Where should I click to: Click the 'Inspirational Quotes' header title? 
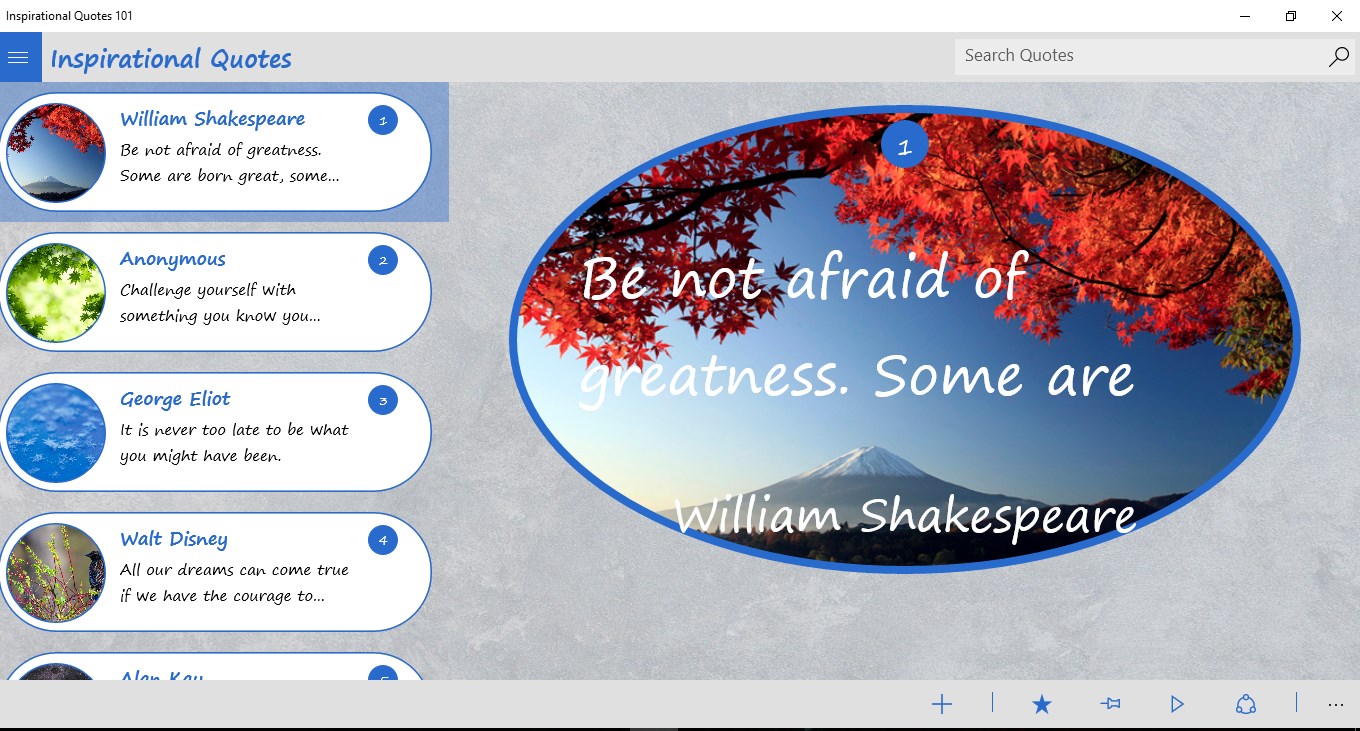(x=171, y=59)
